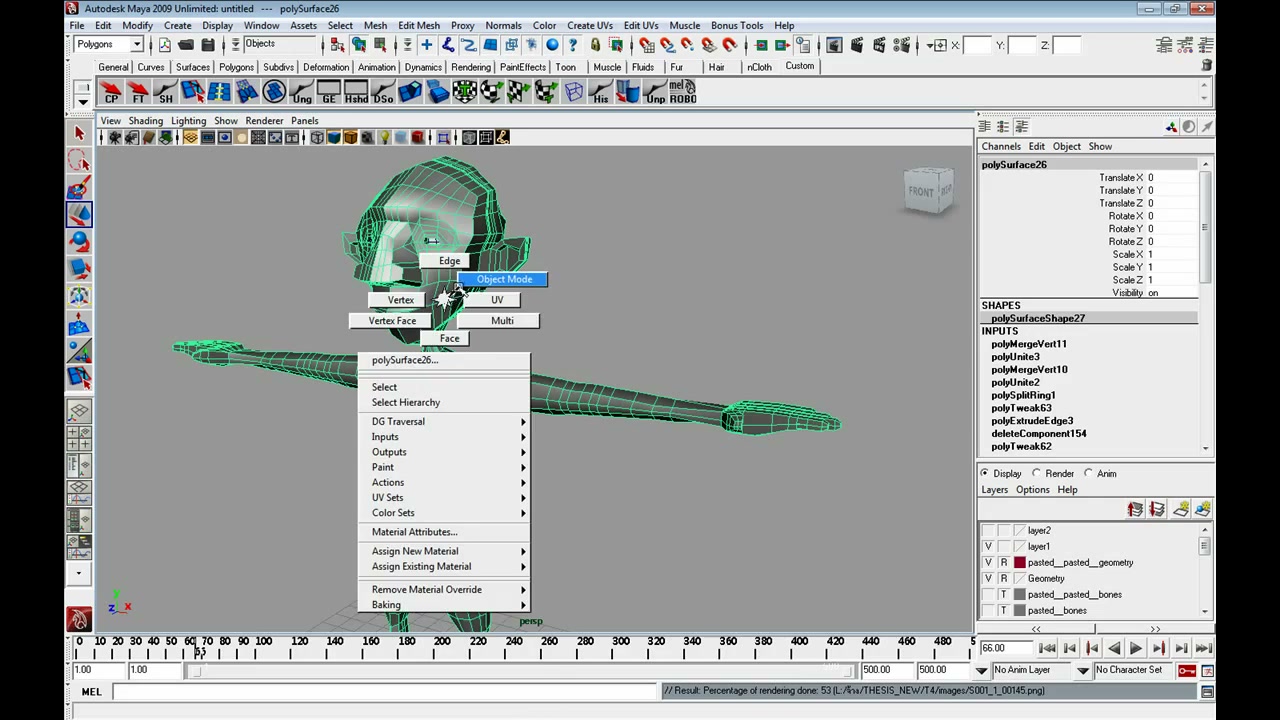Click the pasted__pasted__geometry red color swatch
Viewport: 1280px width, 720px height.
pos(1020,563)
